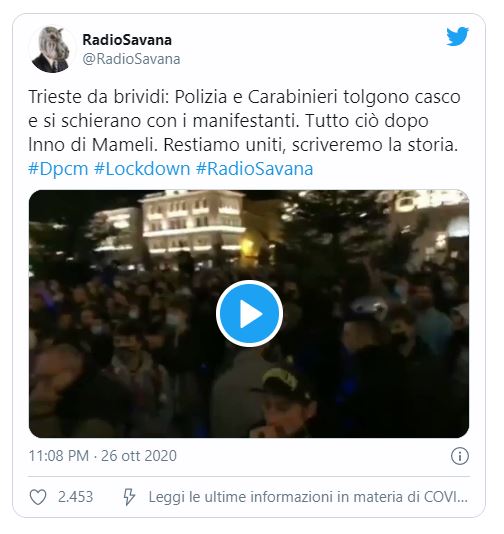Open the Leggi le ultime informazioni link

click(308, 497)
